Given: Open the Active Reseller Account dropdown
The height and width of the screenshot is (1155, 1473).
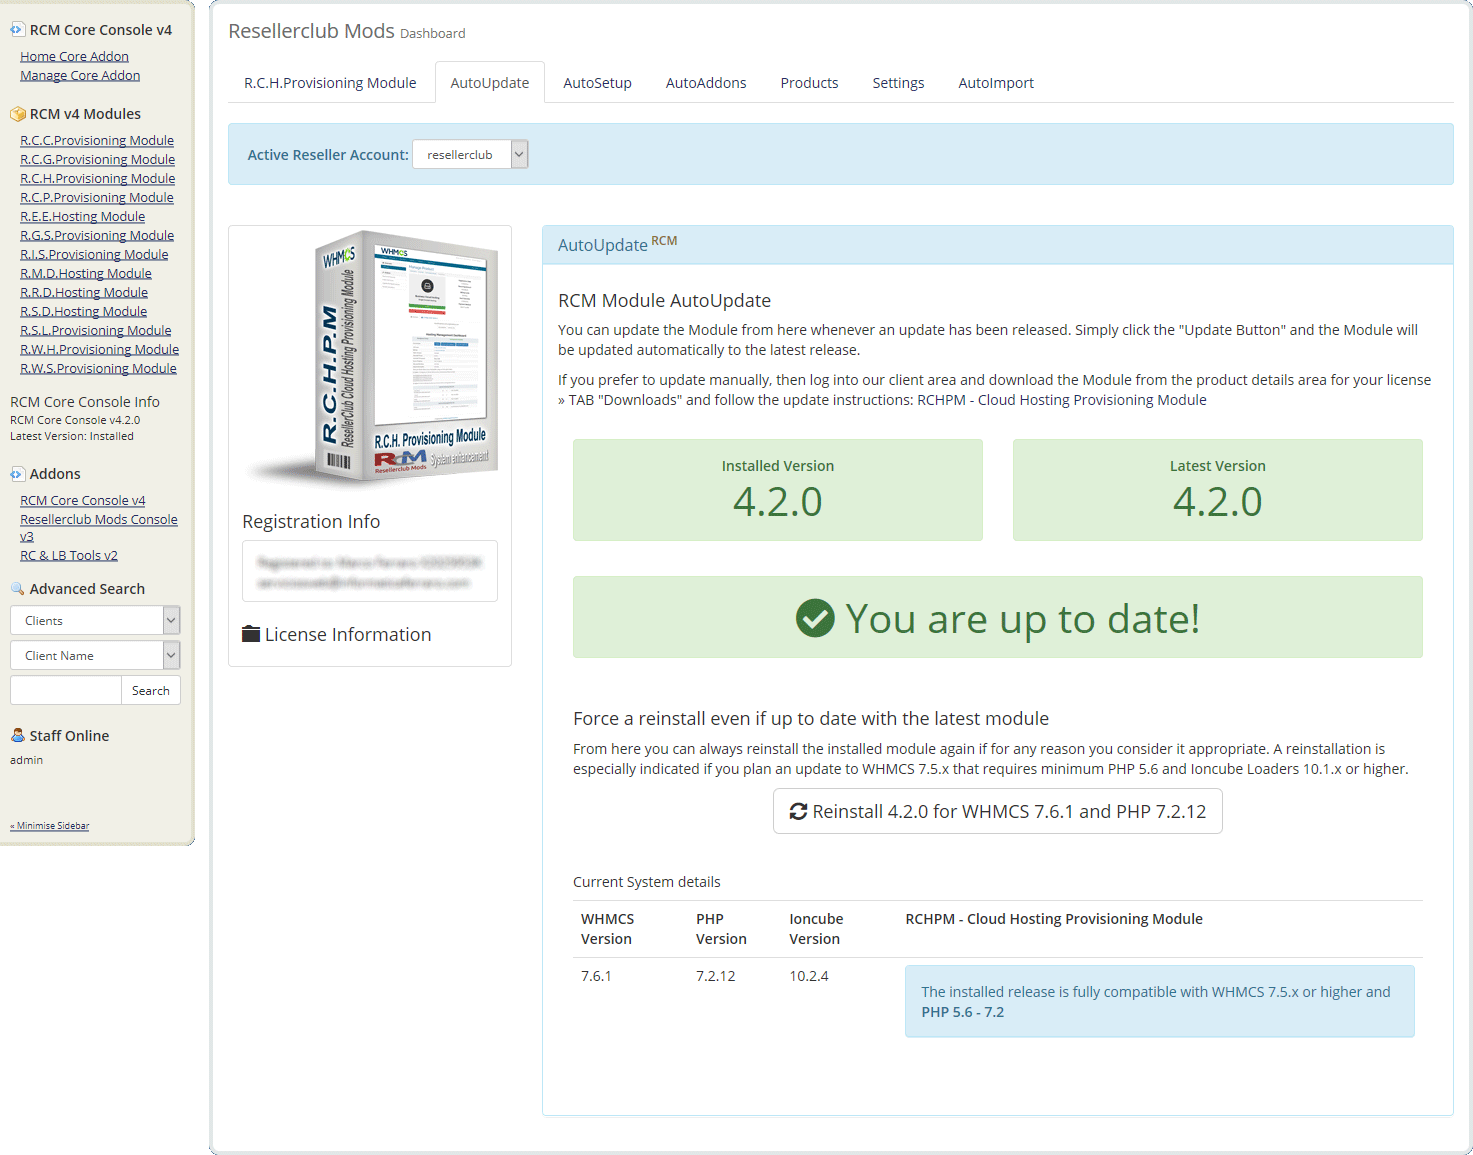Looking at the screenshot, I should pyautogui.click(x=470, y=154).
